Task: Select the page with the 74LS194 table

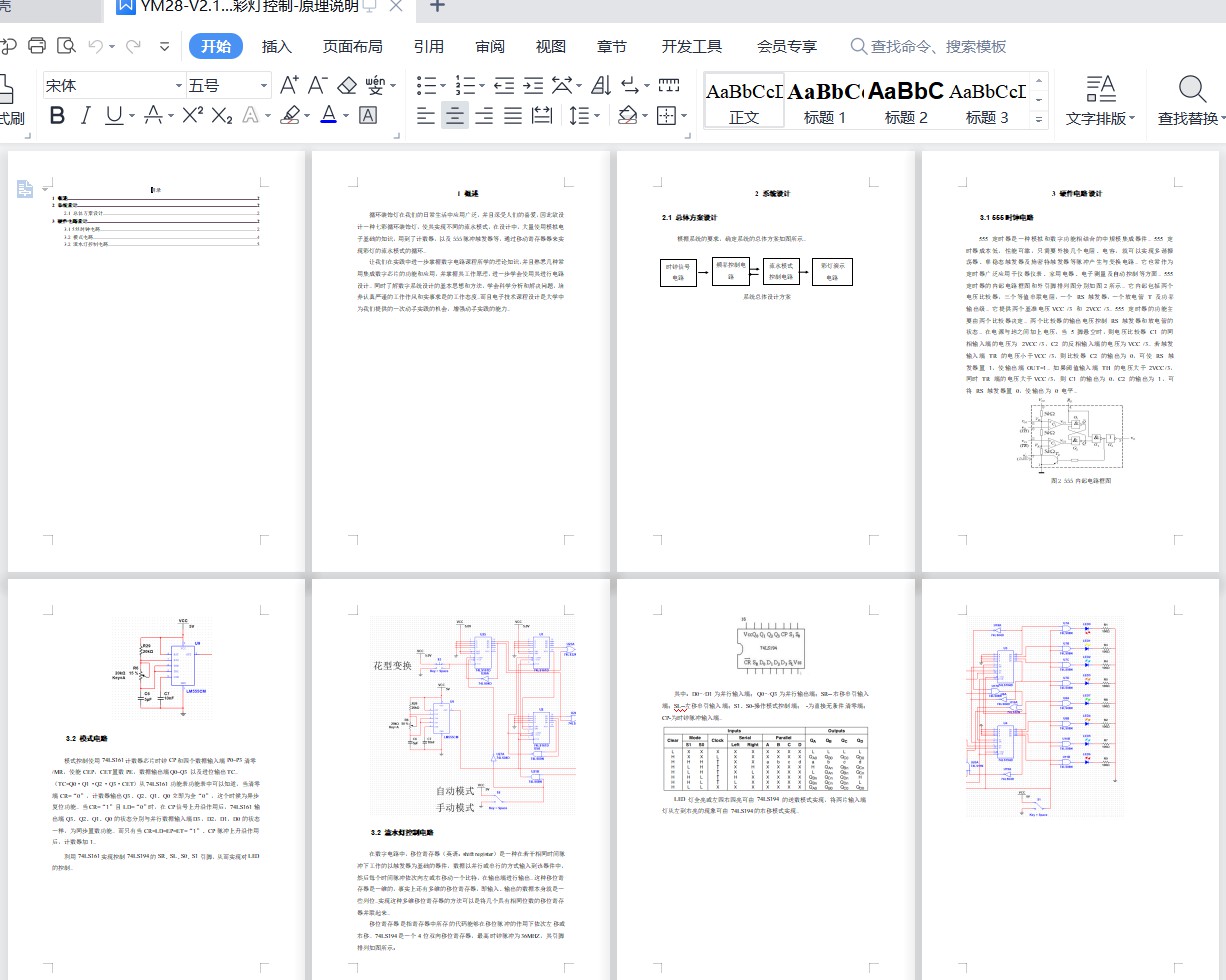Action: pyautogui.click(x=767, y=779)
